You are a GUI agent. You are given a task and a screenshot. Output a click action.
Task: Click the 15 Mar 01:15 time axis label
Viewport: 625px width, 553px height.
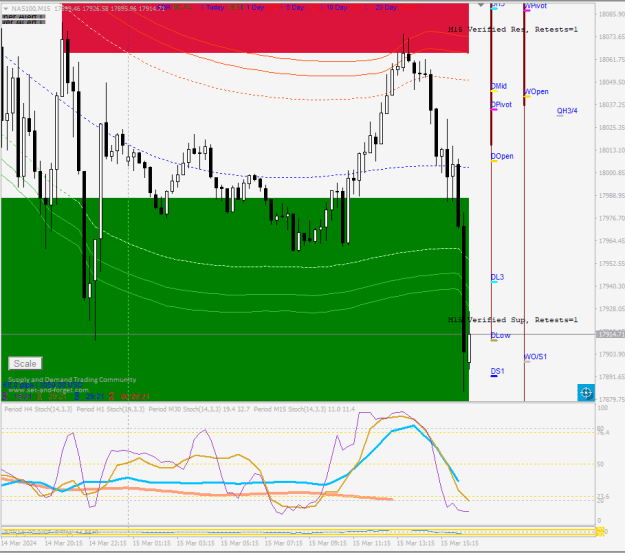tap(151, 543)
